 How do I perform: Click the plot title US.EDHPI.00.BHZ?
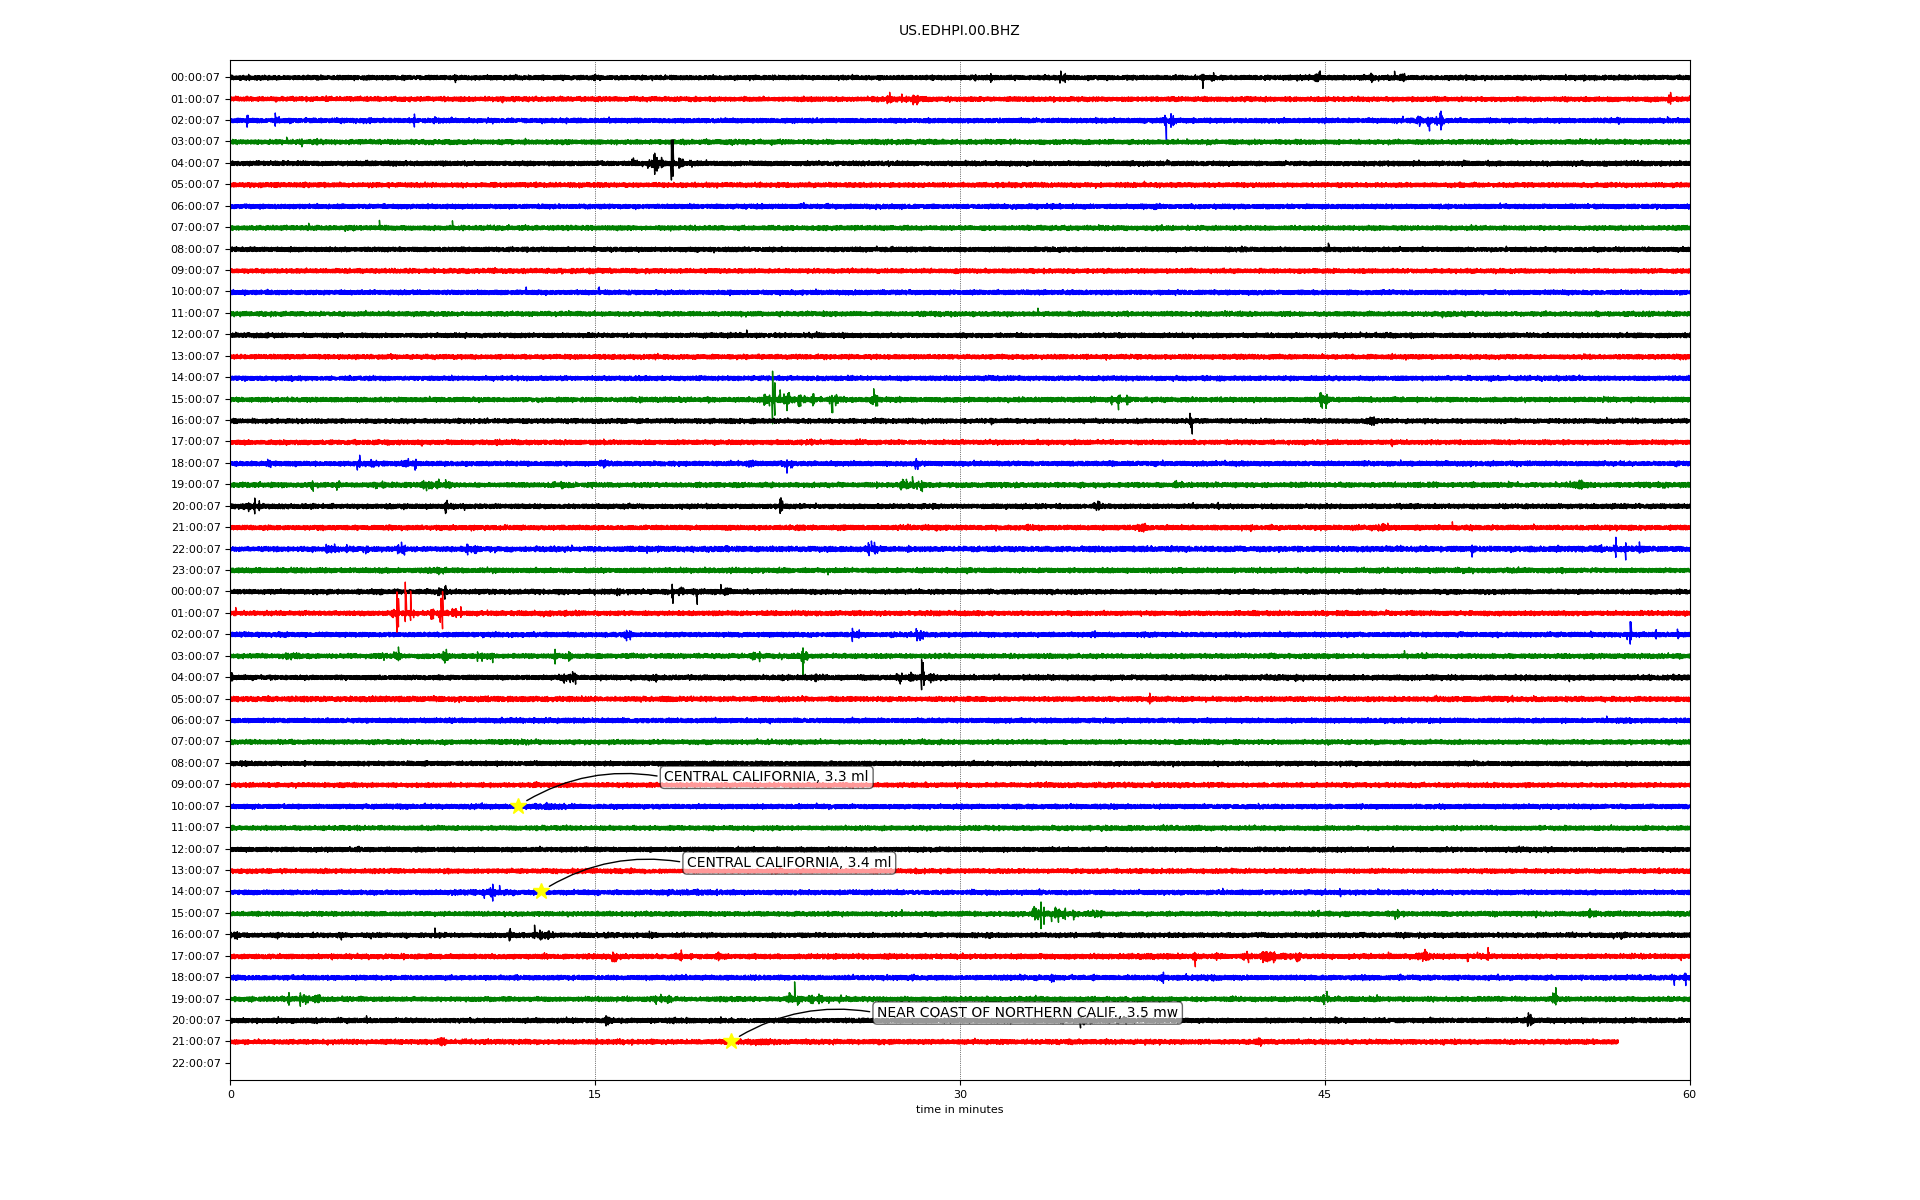959,31
